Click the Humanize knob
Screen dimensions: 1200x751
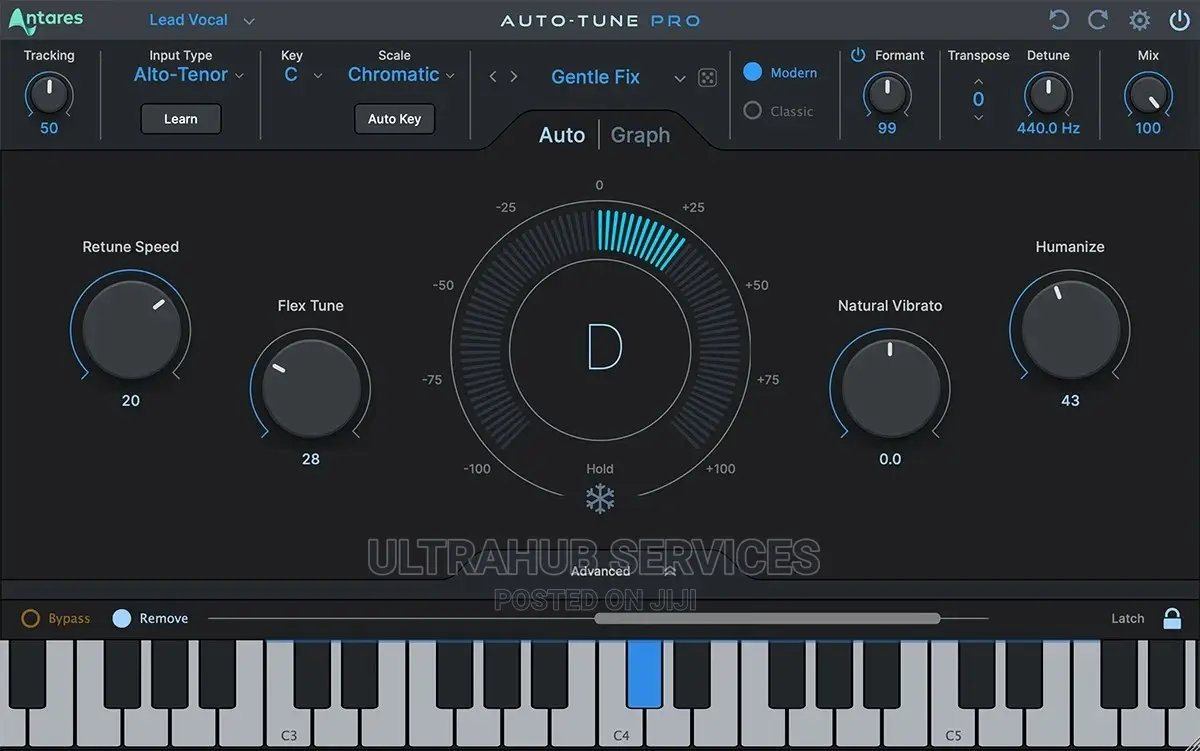(1070, 327)
